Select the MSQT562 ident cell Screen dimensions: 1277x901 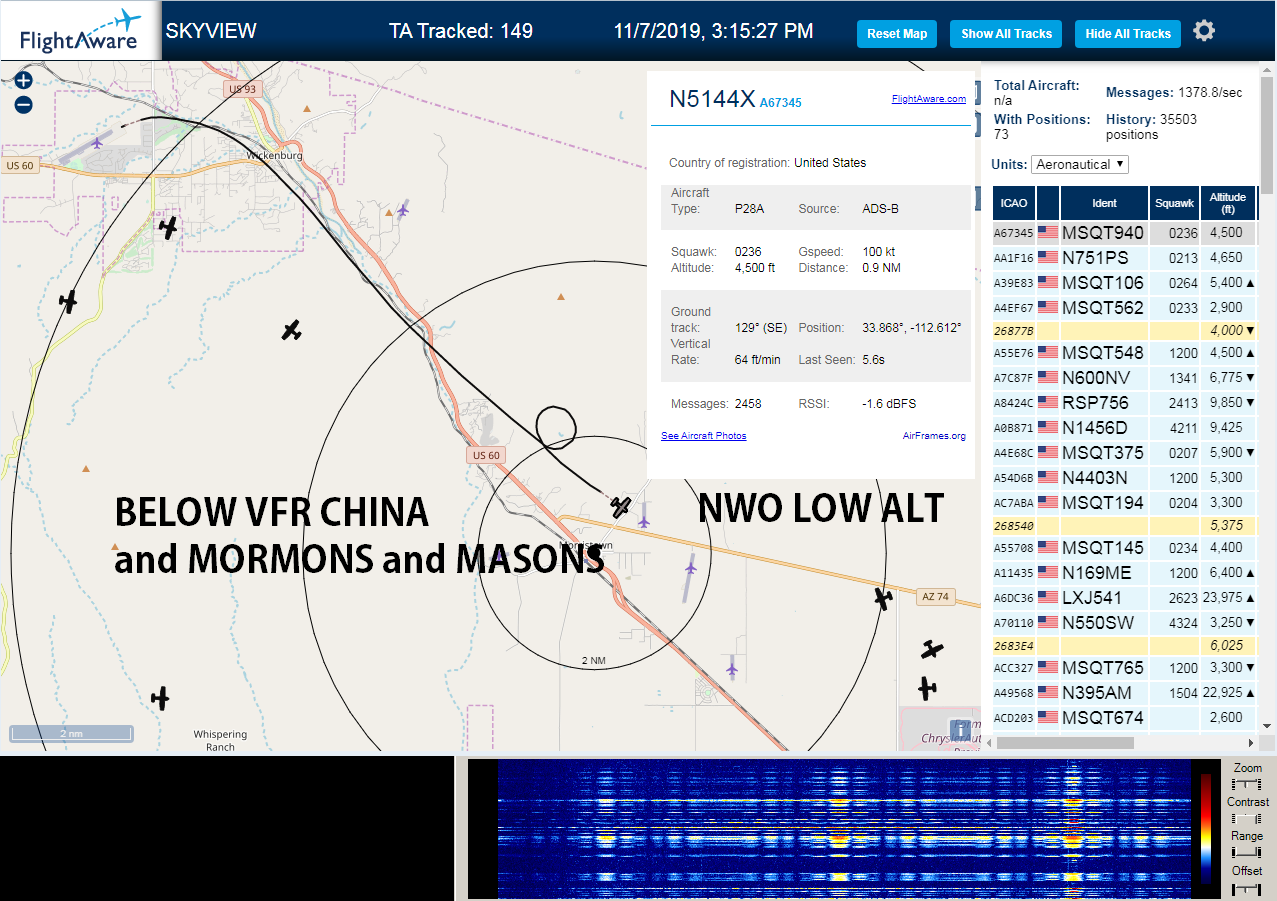click(1102, 308)
